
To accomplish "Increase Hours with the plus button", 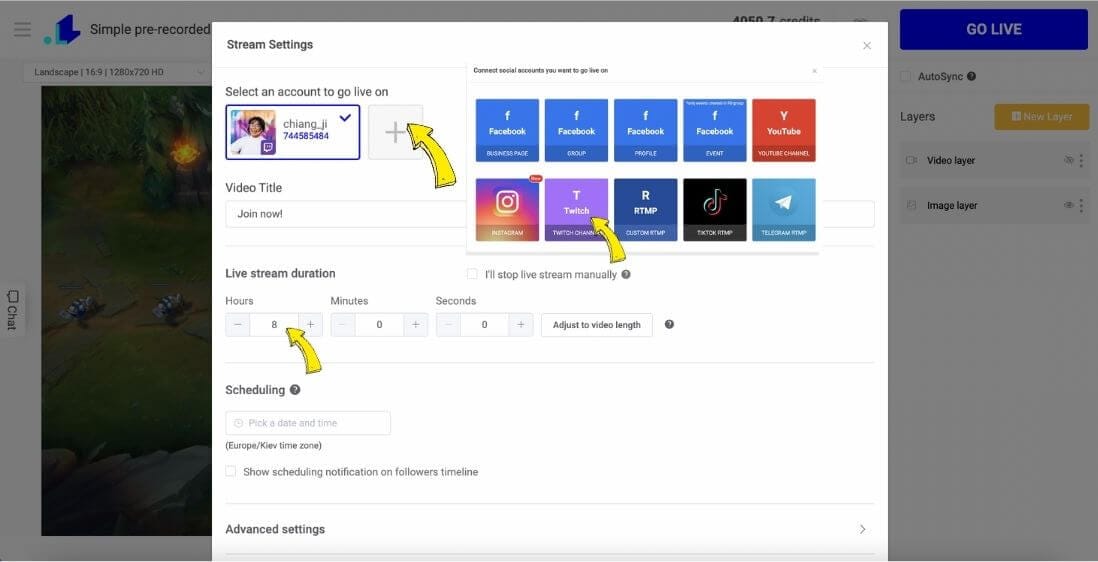I will point(310,325).
